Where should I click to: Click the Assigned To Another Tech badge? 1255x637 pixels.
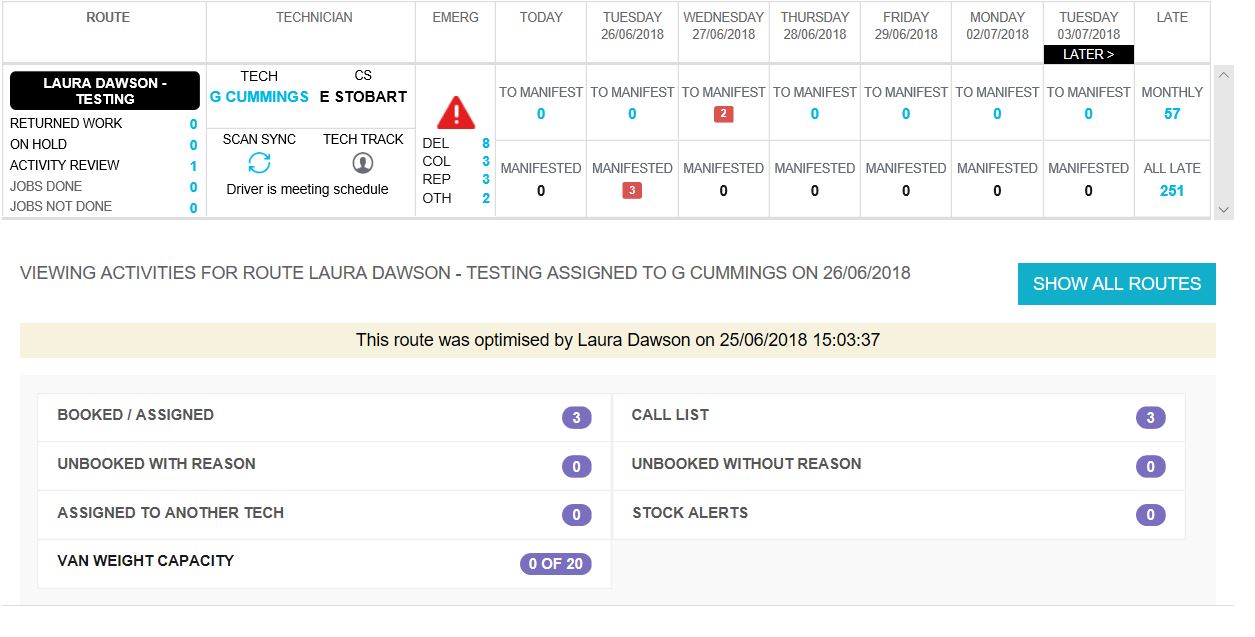pyautogui.click(x=574, y=514)
